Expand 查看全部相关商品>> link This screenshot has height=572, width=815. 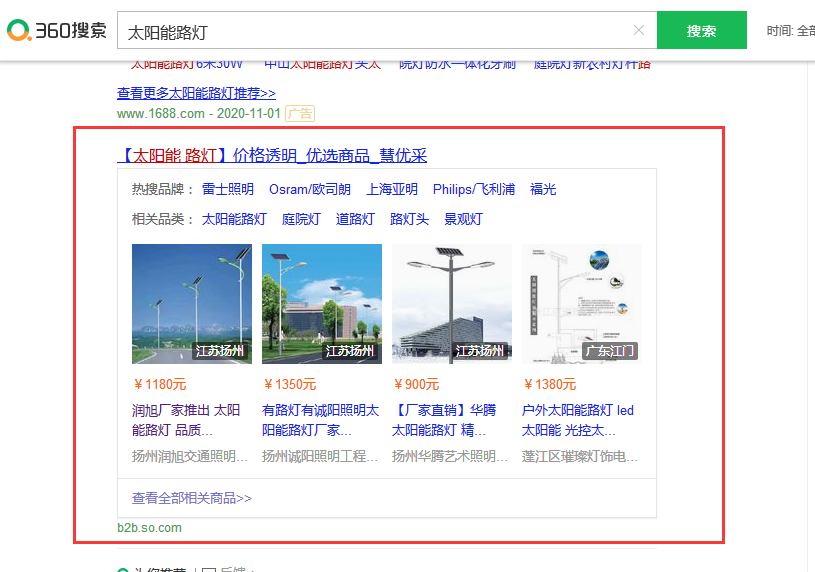(x=192, y=498)
